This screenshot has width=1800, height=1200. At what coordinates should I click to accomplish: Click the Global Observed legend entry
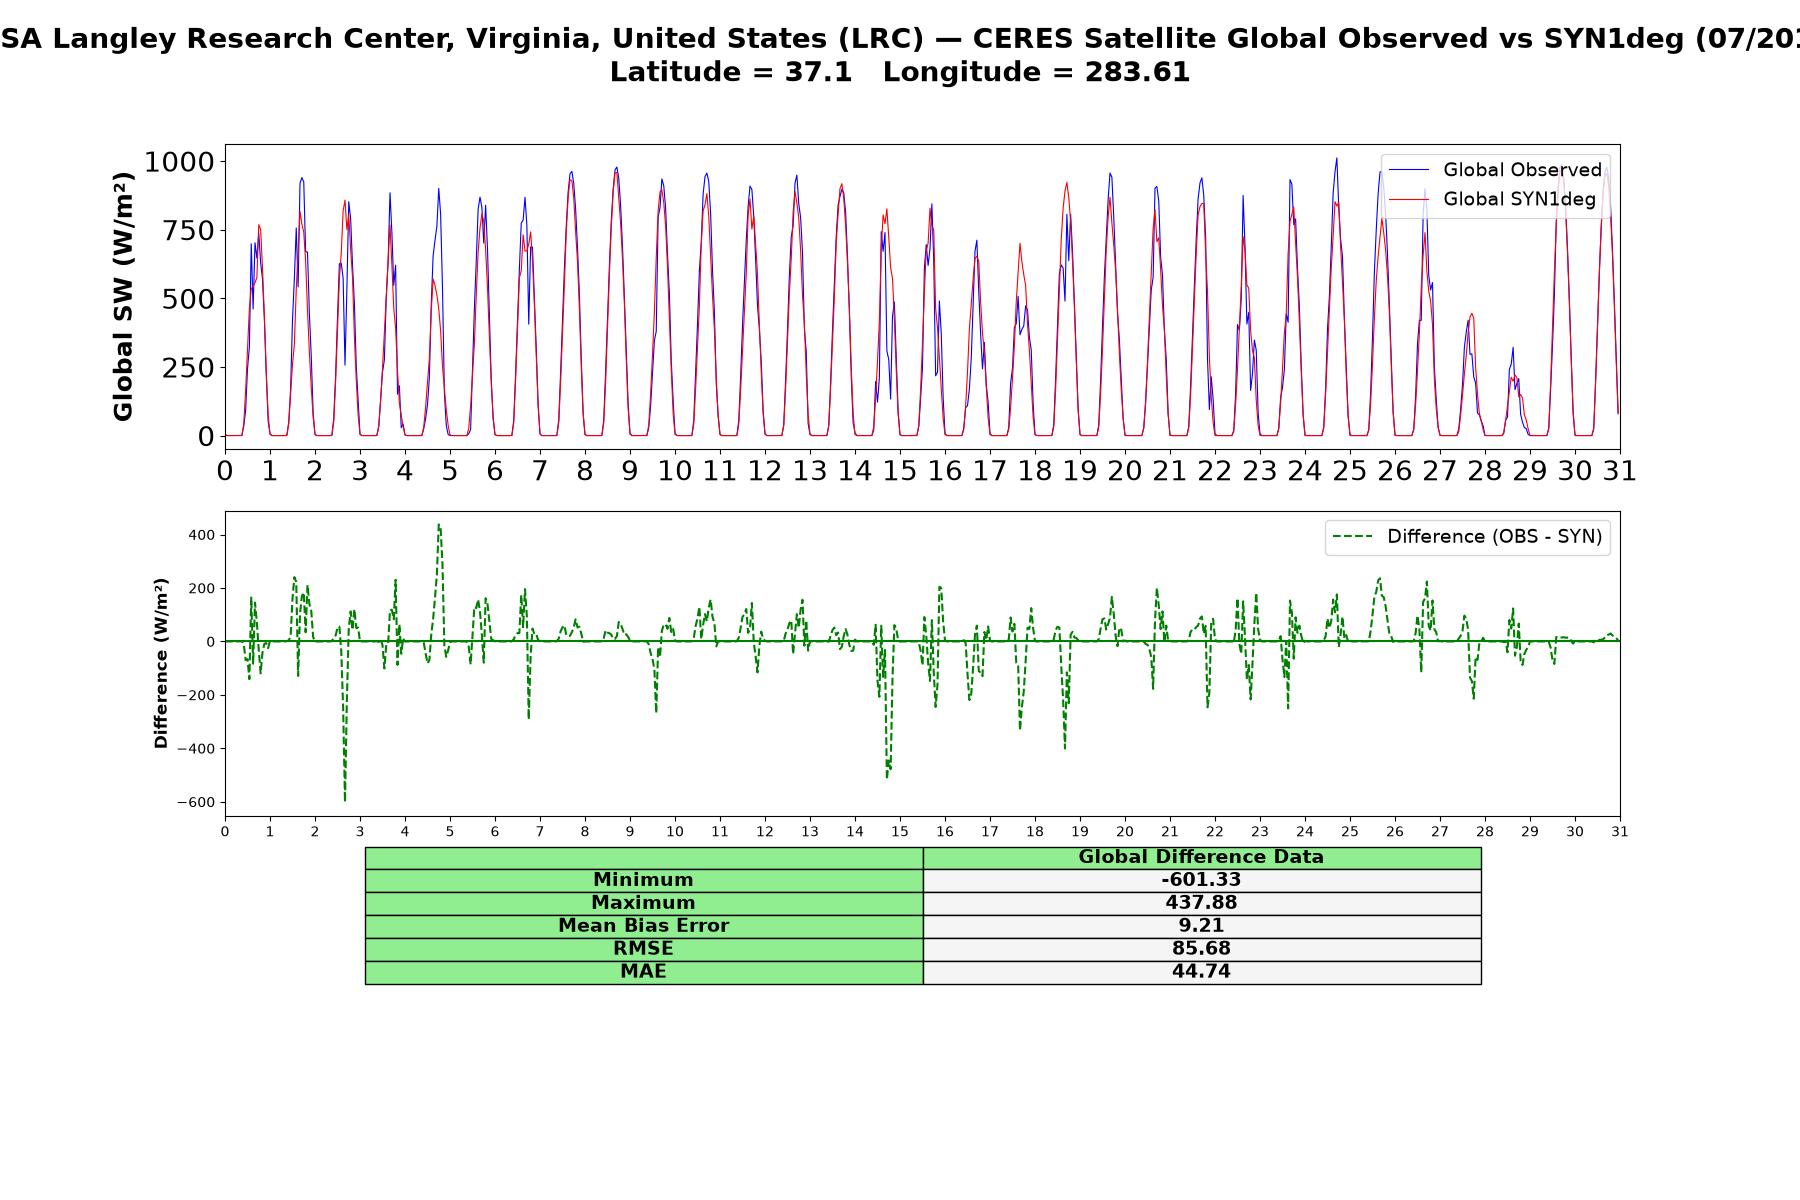tap(1495, 170)
